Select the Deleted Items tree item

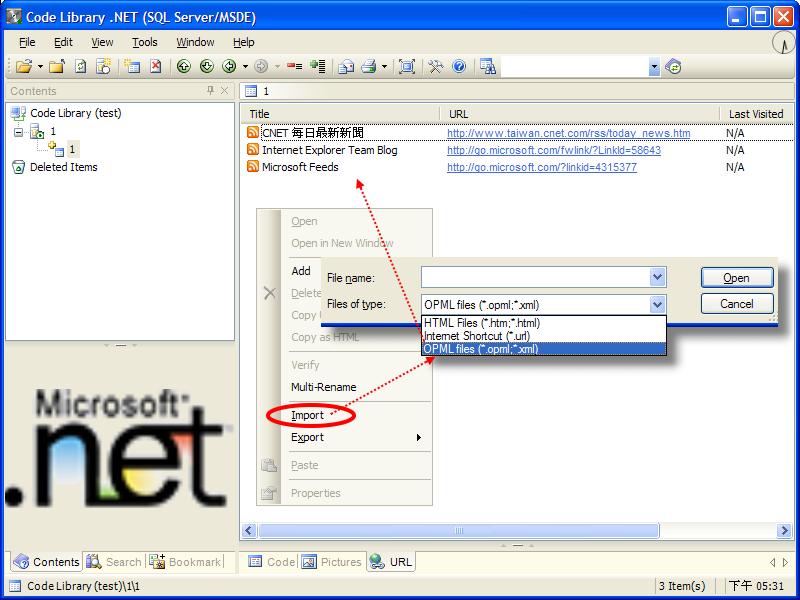point(63,167)
